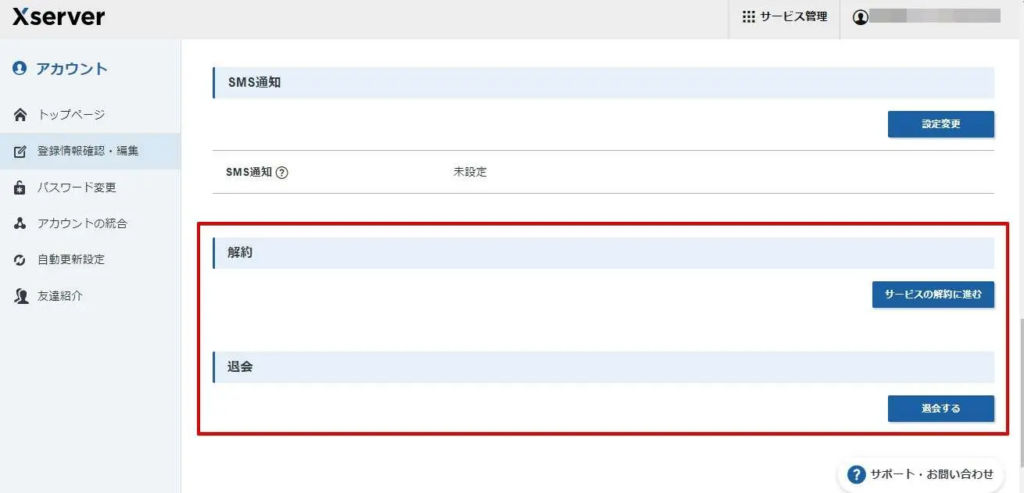Click the people icon beside 友達紹介
Image resolution: width=1024 pixels, height=493 pixels.
pyautogui.click(x=20, y=296)
